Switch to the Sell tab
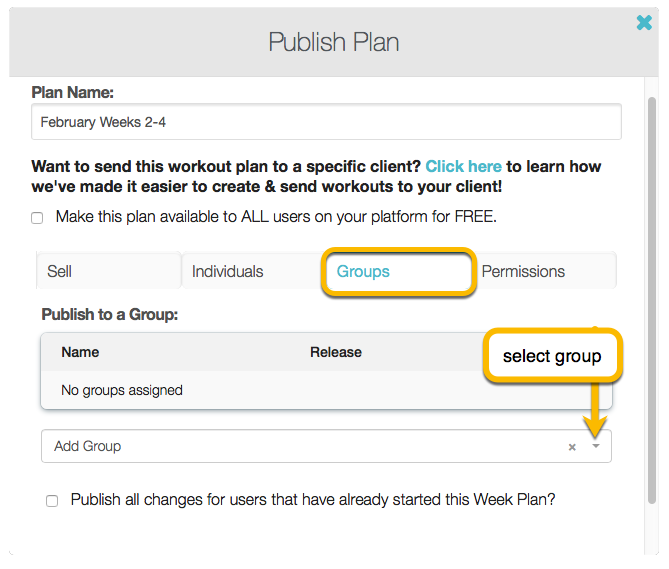The image size is (669, 569). point(59,271)
